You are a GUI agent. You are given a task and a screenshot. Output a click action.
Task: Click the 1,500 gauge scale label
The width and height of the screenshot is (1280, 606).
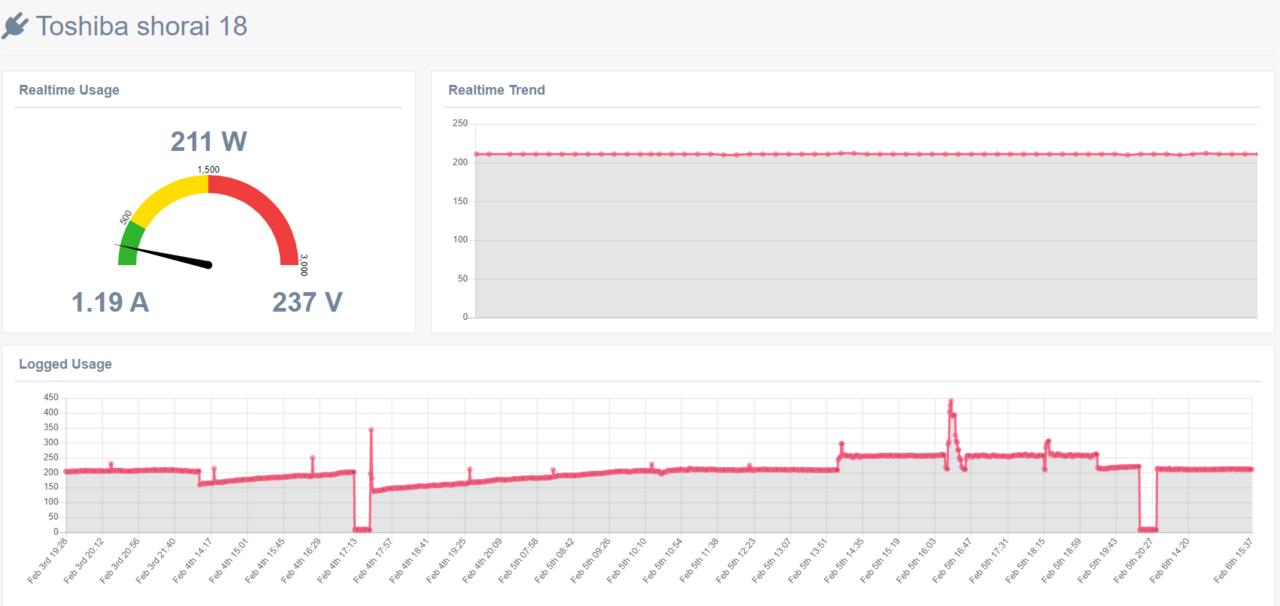coord(208,170)
